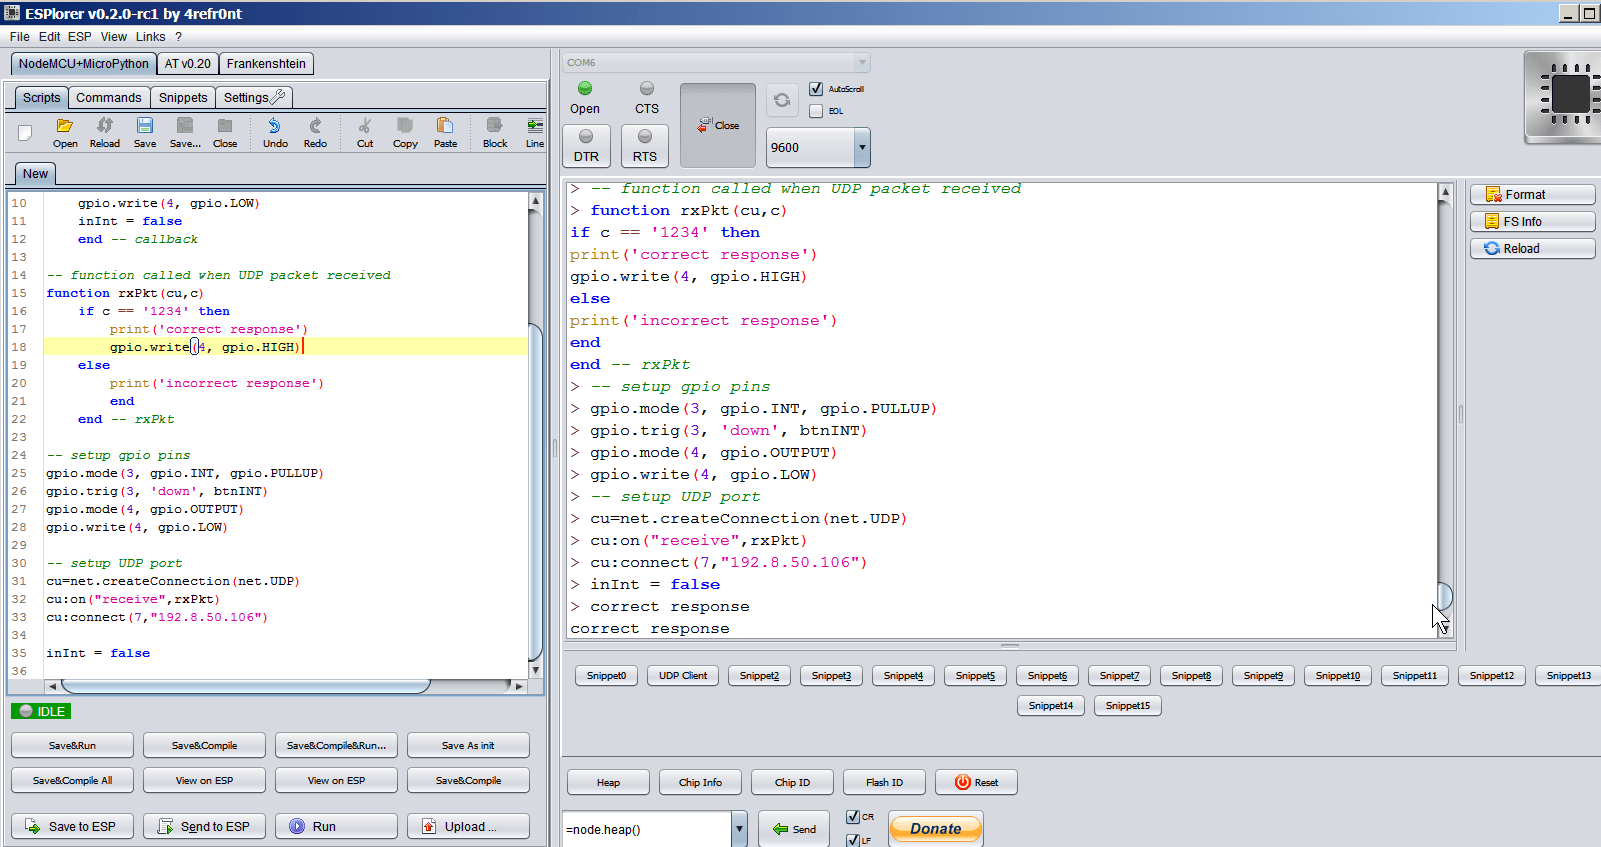This screenshot has height=847, width=1601.
Task: Open the ESP menu
Action: click(80, 37)
